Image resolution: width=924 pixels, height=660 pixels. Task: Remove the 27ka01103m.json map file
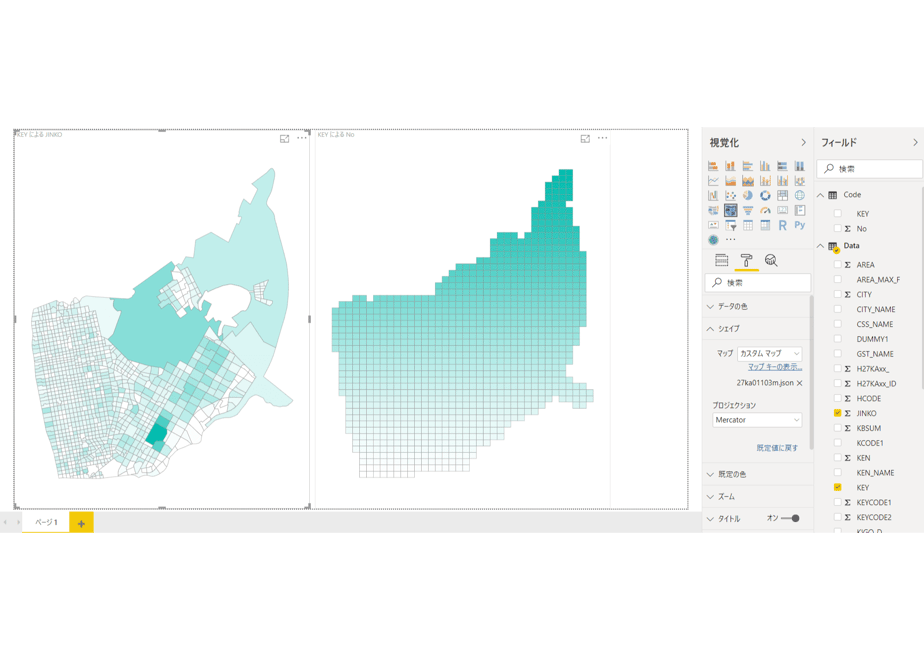point(800,383)
